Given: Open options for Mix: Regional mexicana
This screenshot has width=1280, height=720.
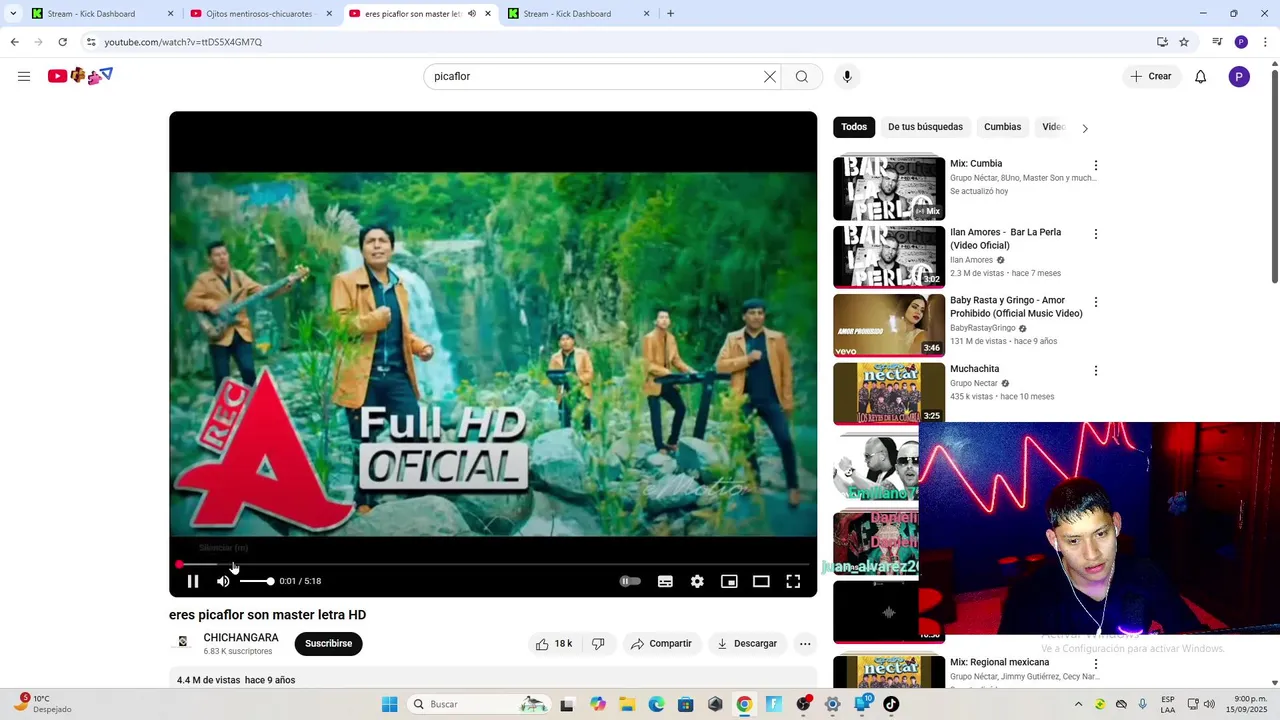Looking at the screenshot, I should click(1096, 665).
